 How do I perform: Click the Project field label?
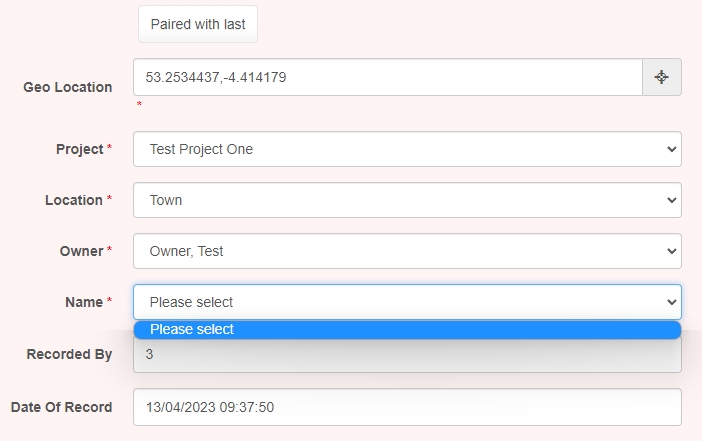[80, 149]
